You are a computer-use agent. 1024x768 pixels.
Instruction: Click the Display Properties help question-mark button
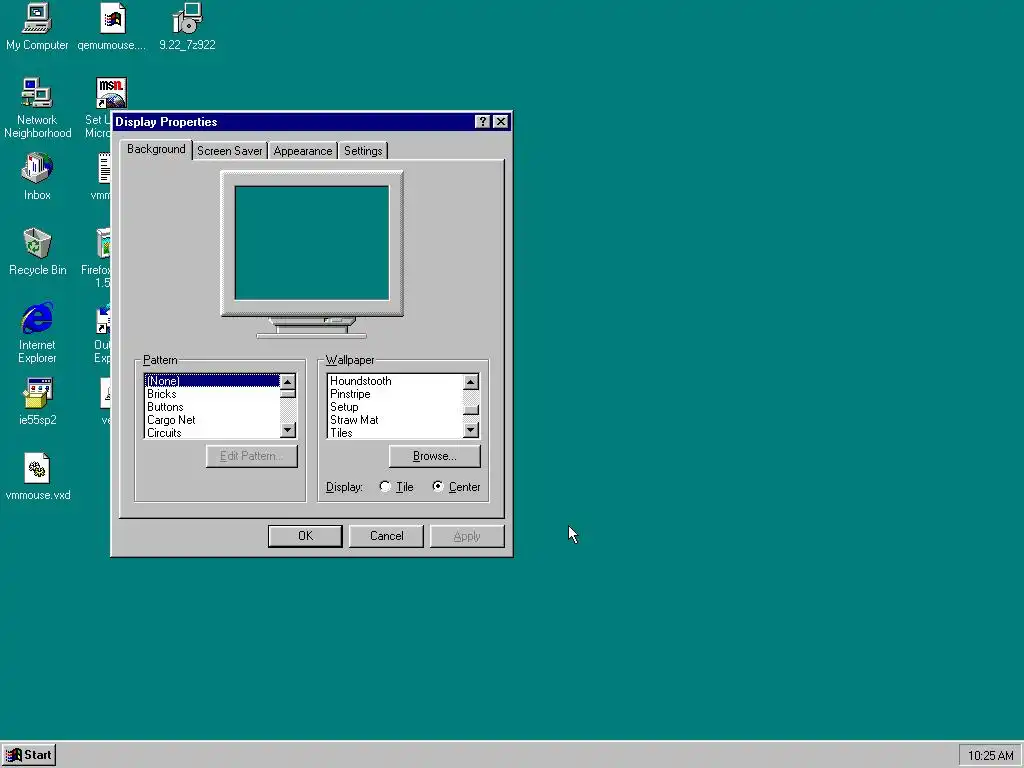482,121
